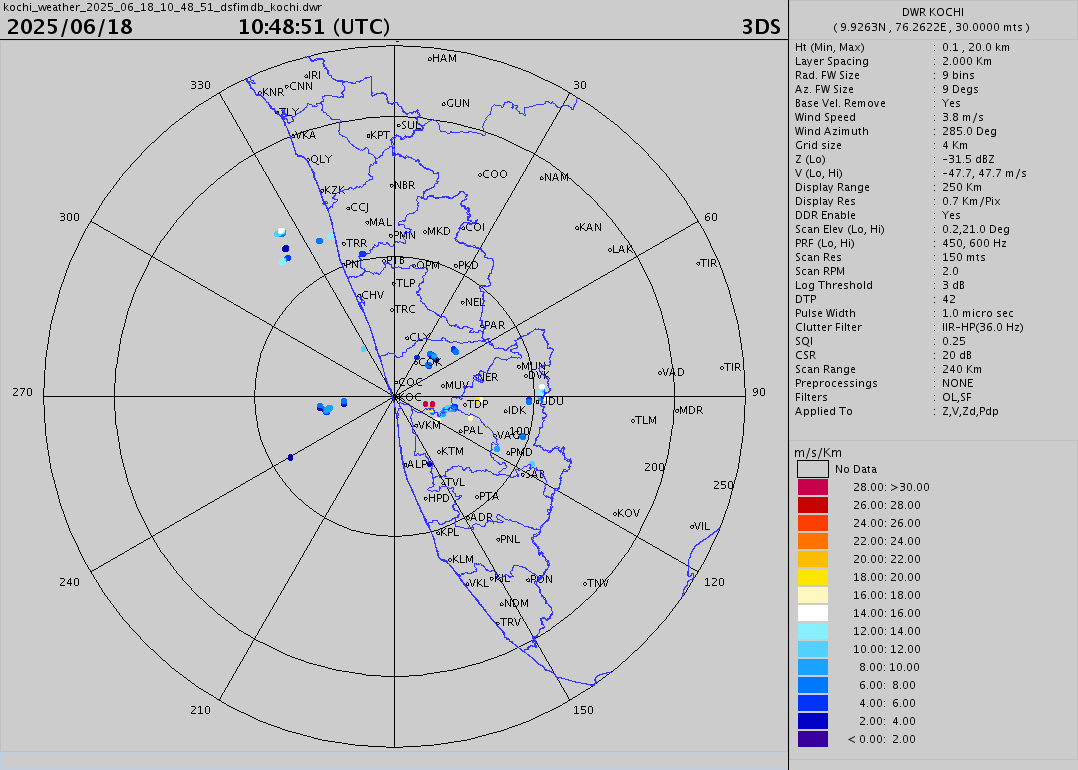Click the TRV station label
Image resolution: width=1078 pixels, height=770 pixels.
[510, 622]
